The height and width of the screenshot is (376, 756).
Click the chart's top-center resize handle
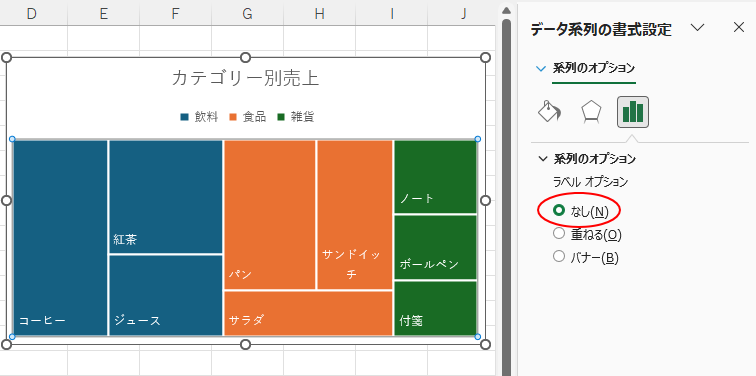click(245, 58)
